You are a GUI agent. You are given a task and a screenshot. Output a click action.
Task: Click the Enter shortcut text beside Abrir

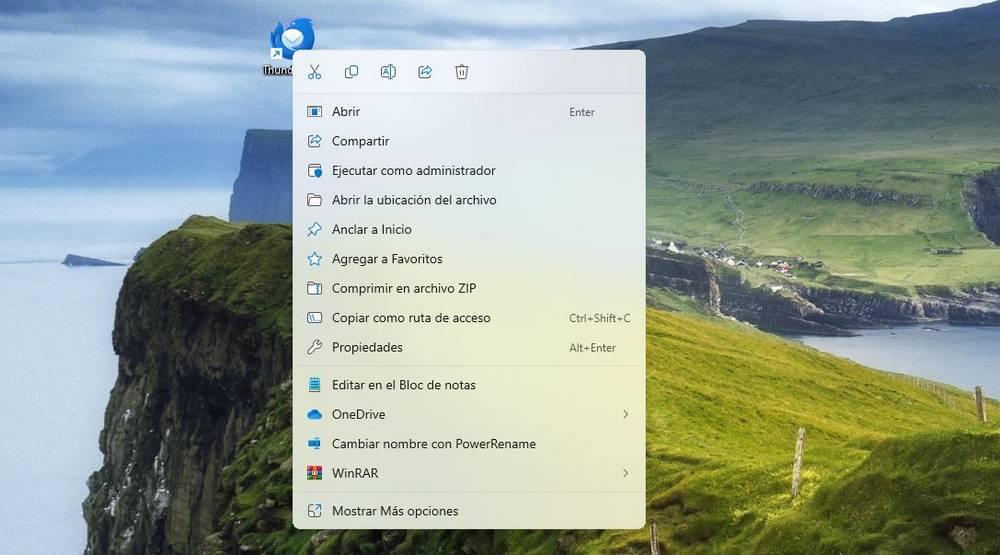[582, 112]
